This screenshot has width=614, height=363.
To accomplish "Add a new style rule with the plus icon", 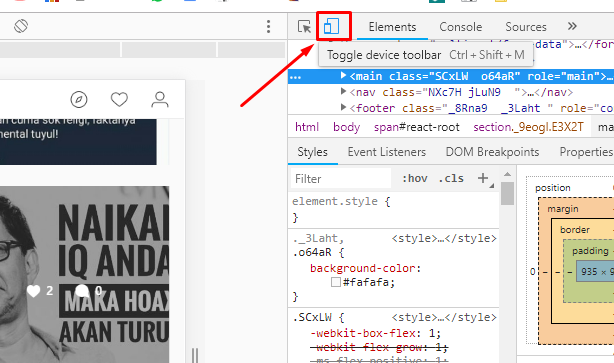I will tap(483, 178).
